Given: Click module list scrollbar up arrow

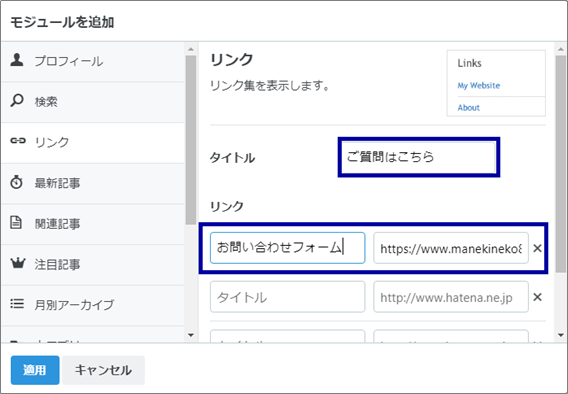Looking at the screenshot, I should [191, 49].
